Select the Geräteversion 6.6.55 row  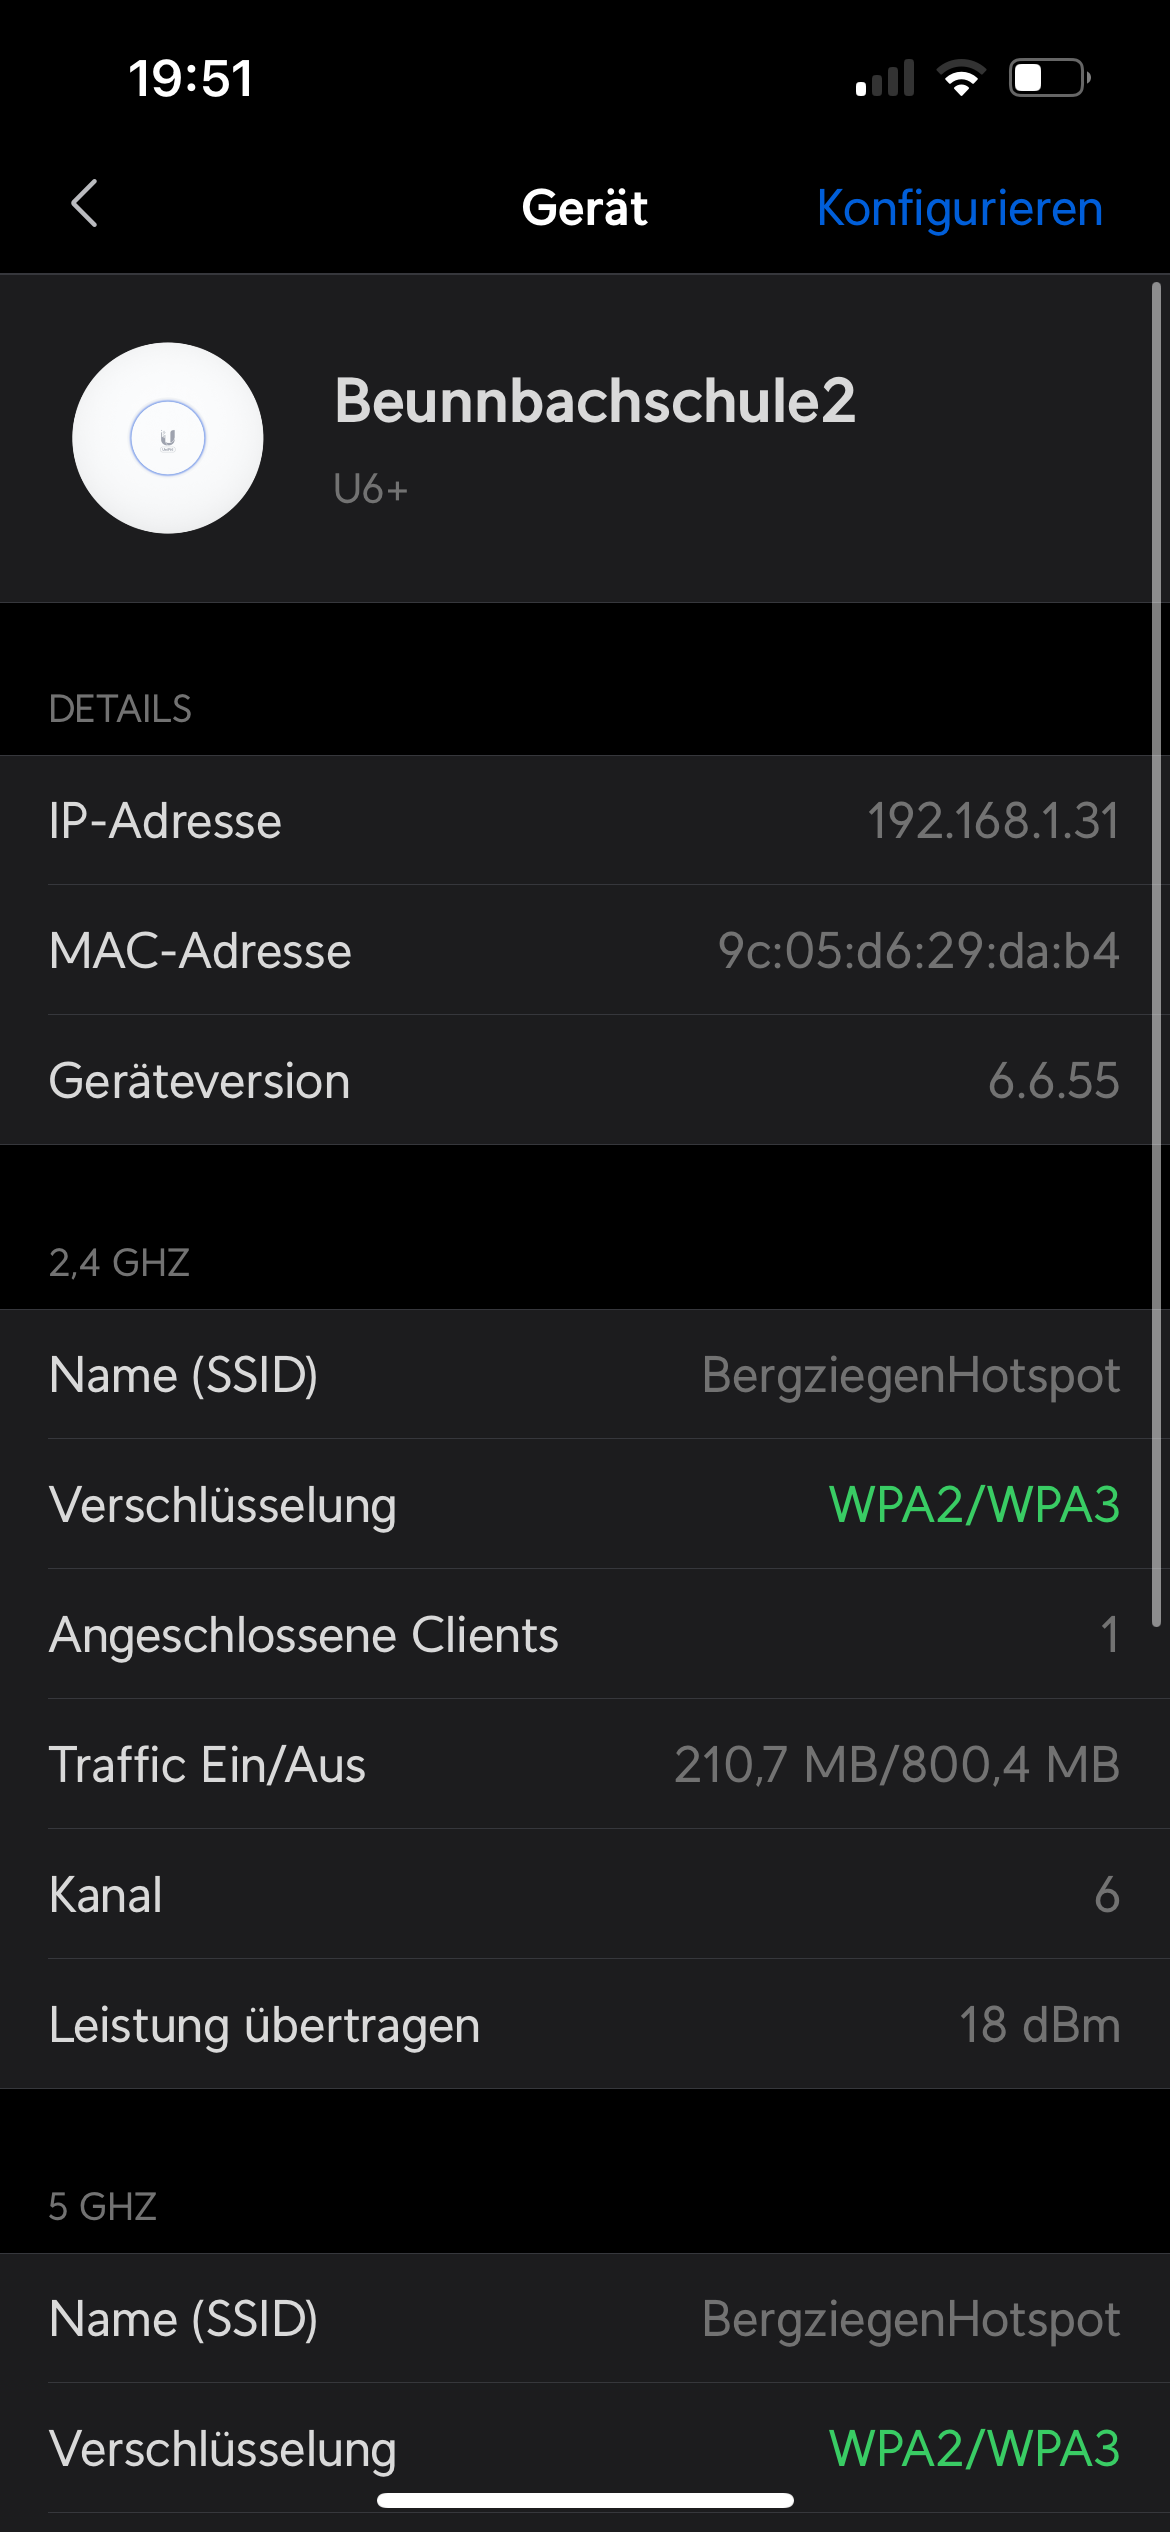585,1081
